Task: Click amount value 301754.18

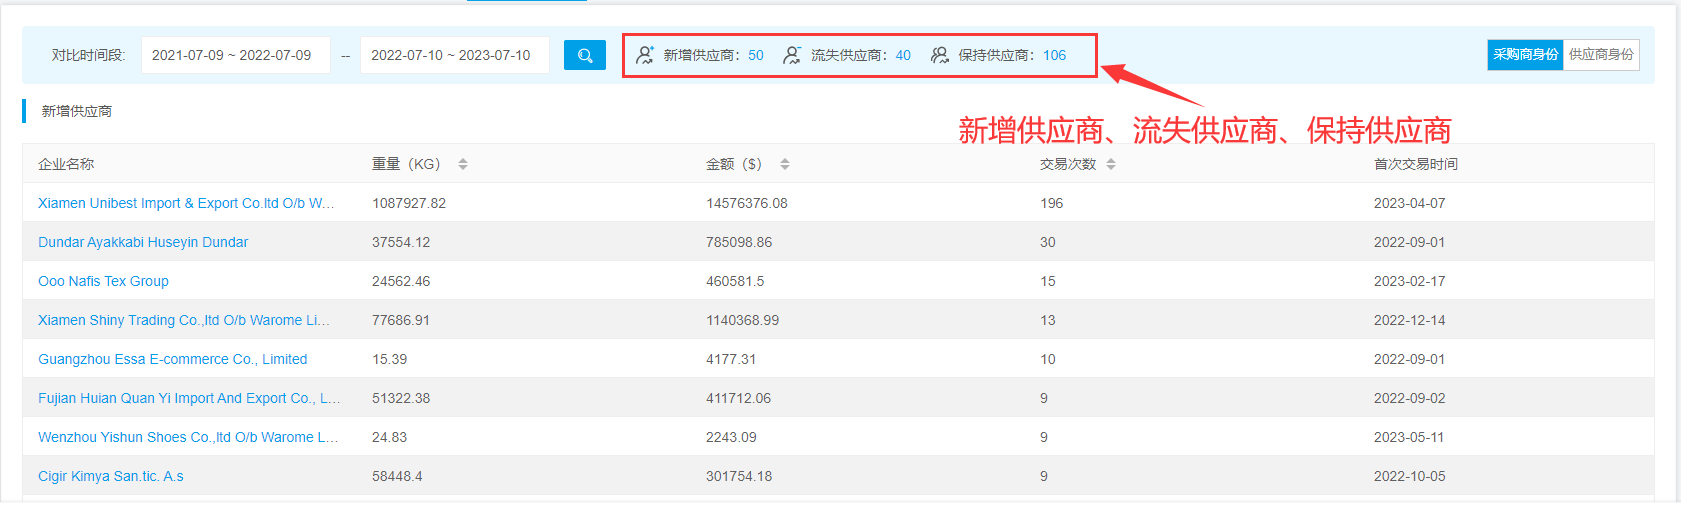Action: point(739,476)
